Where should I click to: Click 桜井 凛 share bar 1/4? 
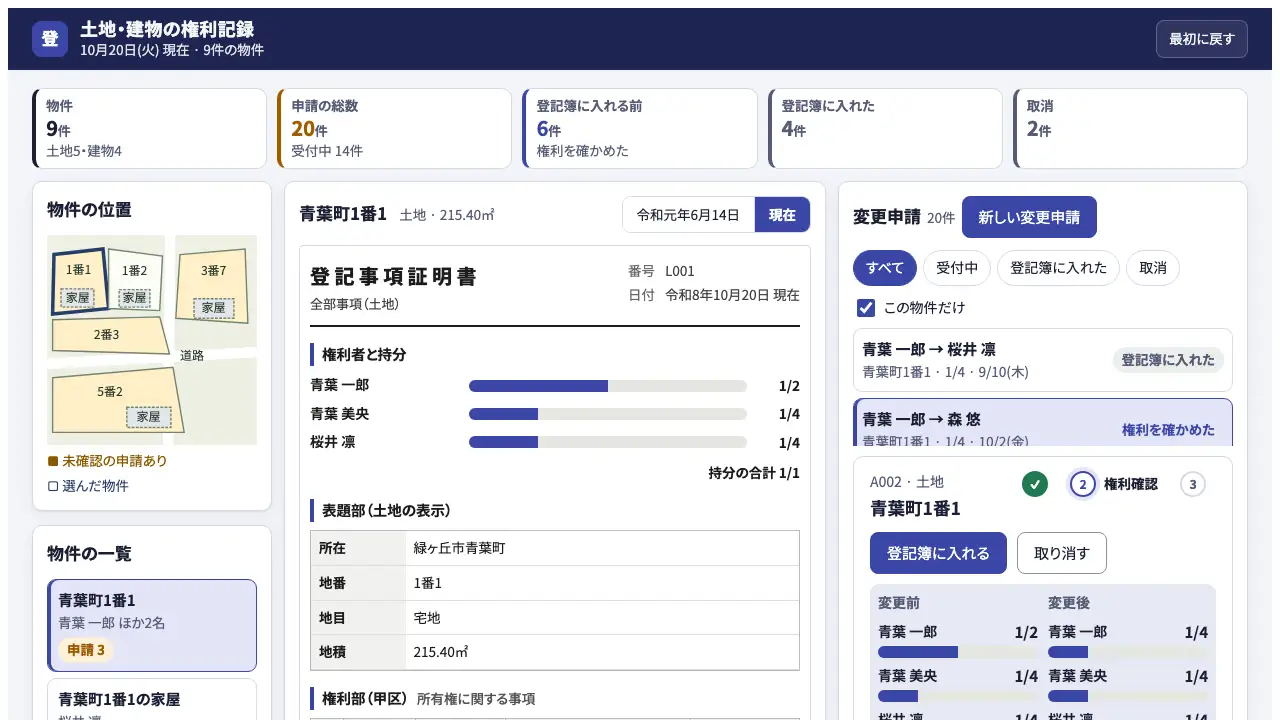(608, 442)
